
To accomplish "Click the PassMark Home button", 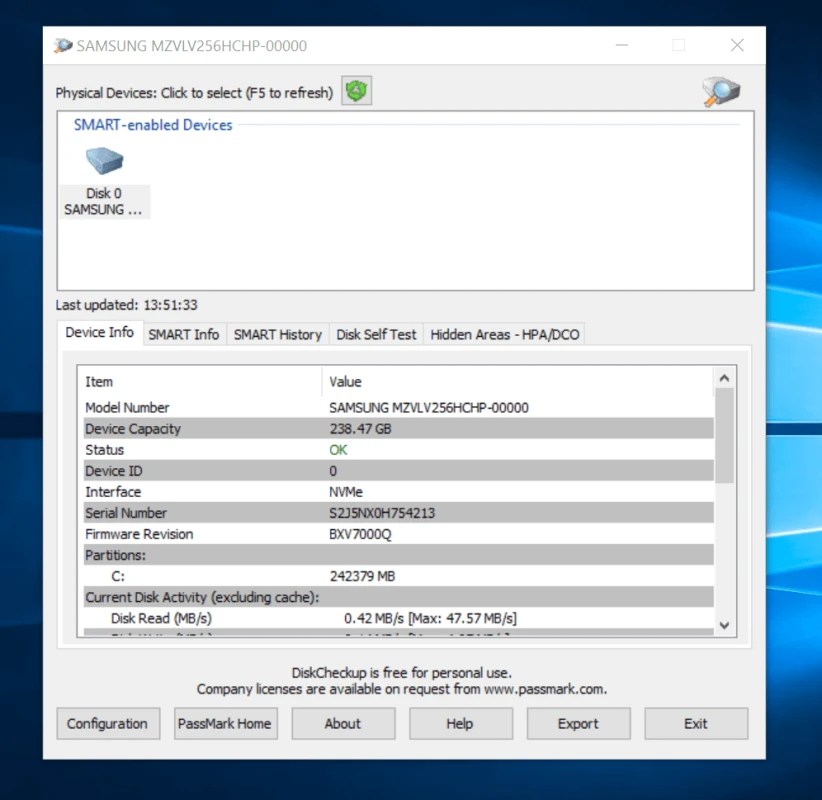I will tap(225, 723).
